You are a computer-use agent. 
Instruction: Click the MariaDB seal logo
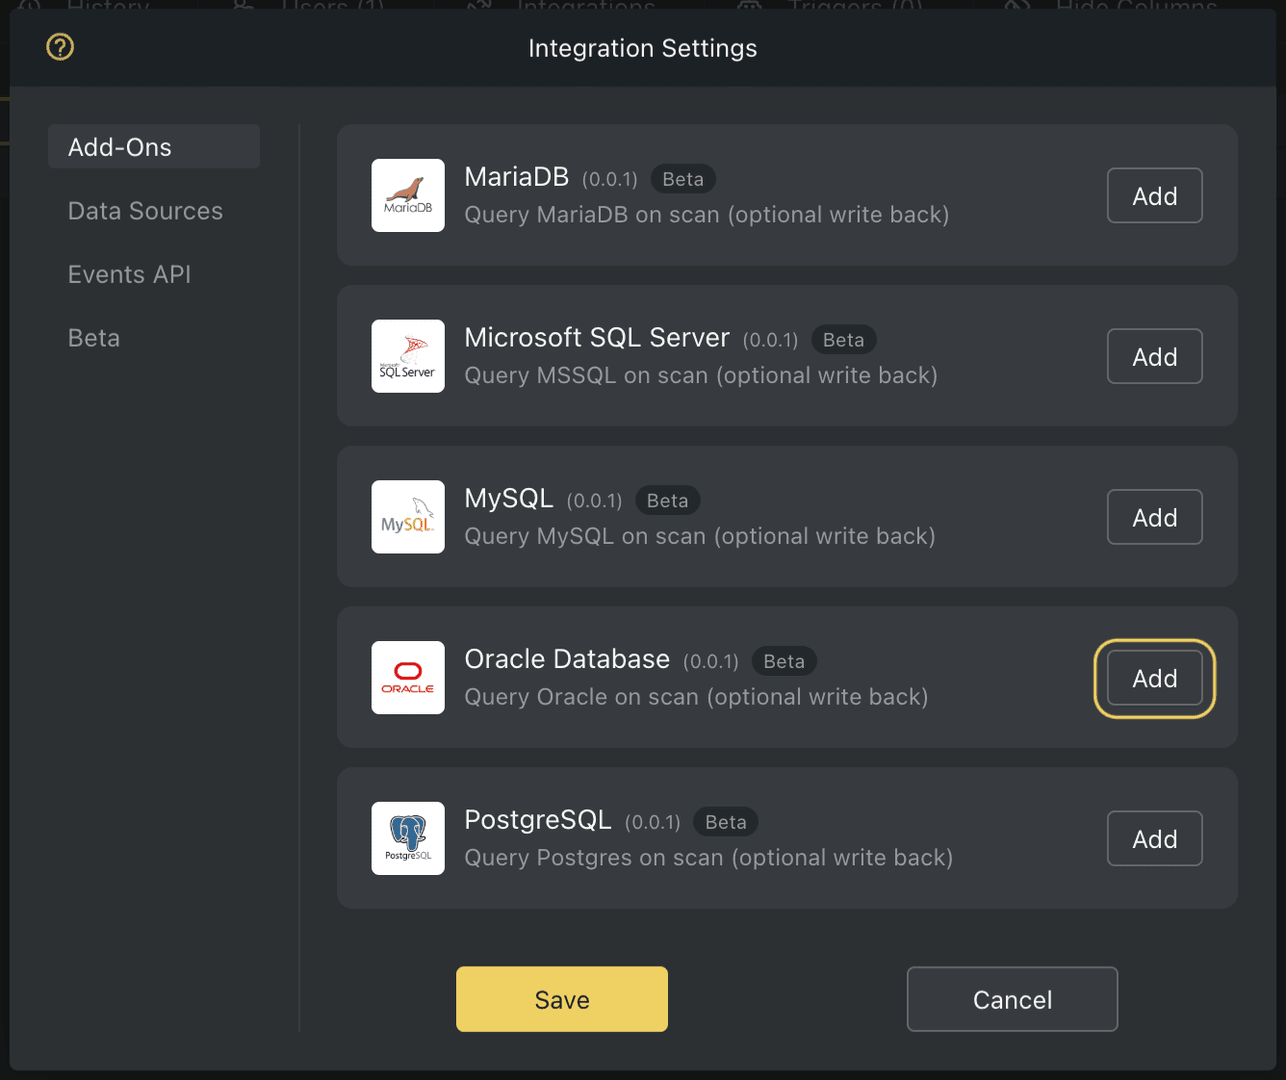(408, 195)
